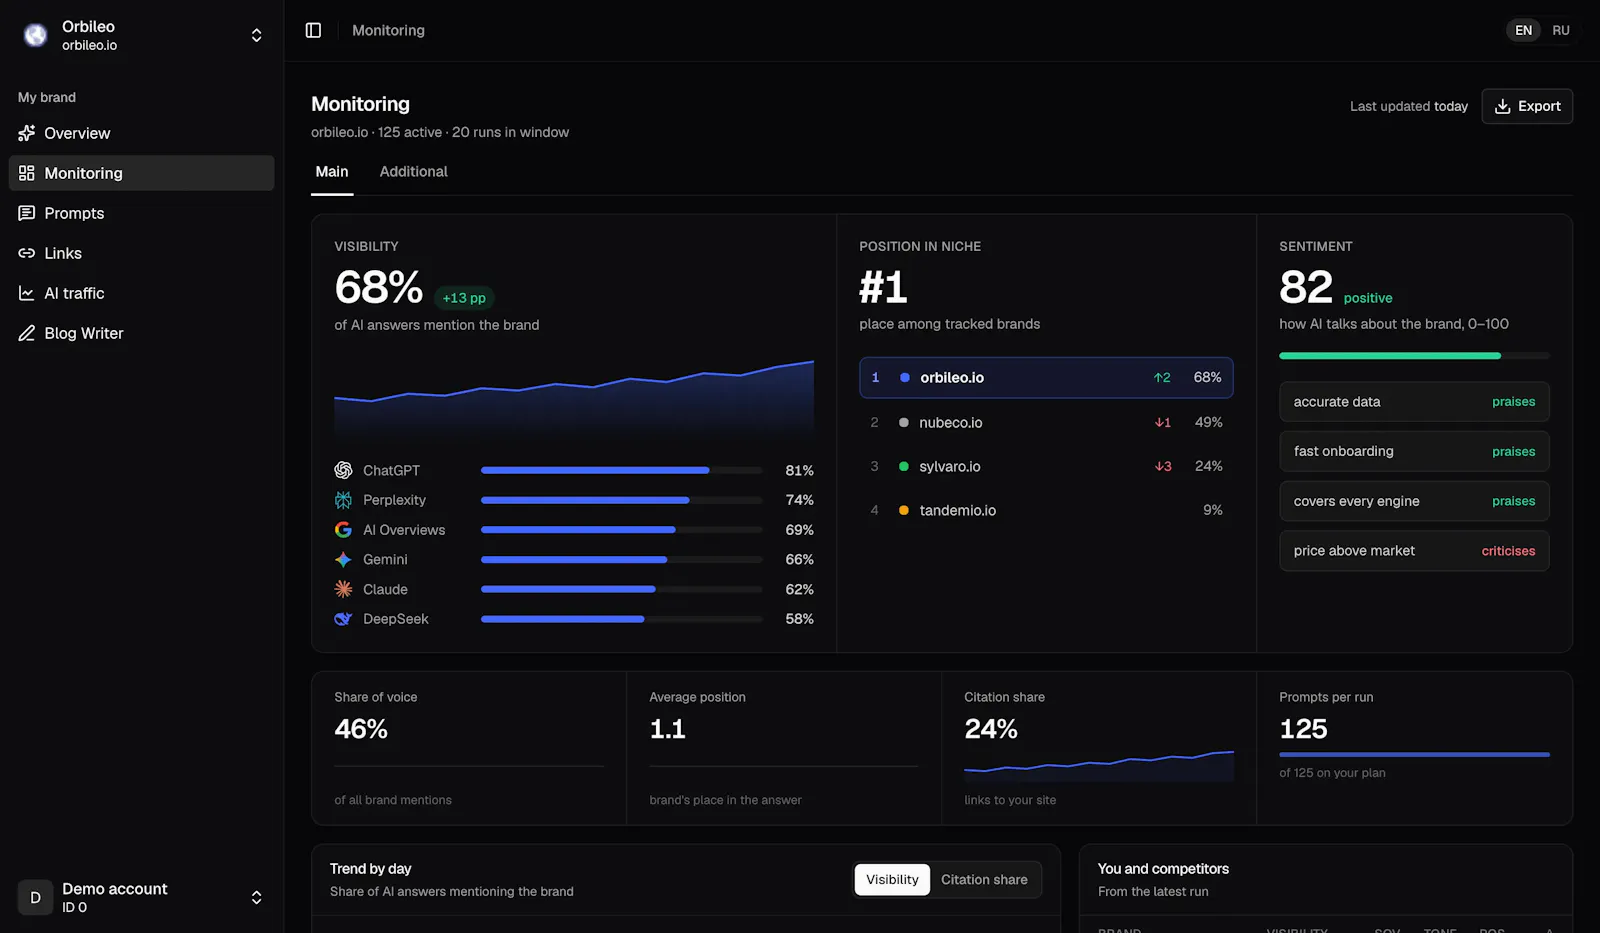
Task: Switch language to RU
Action: [1561, 30]
